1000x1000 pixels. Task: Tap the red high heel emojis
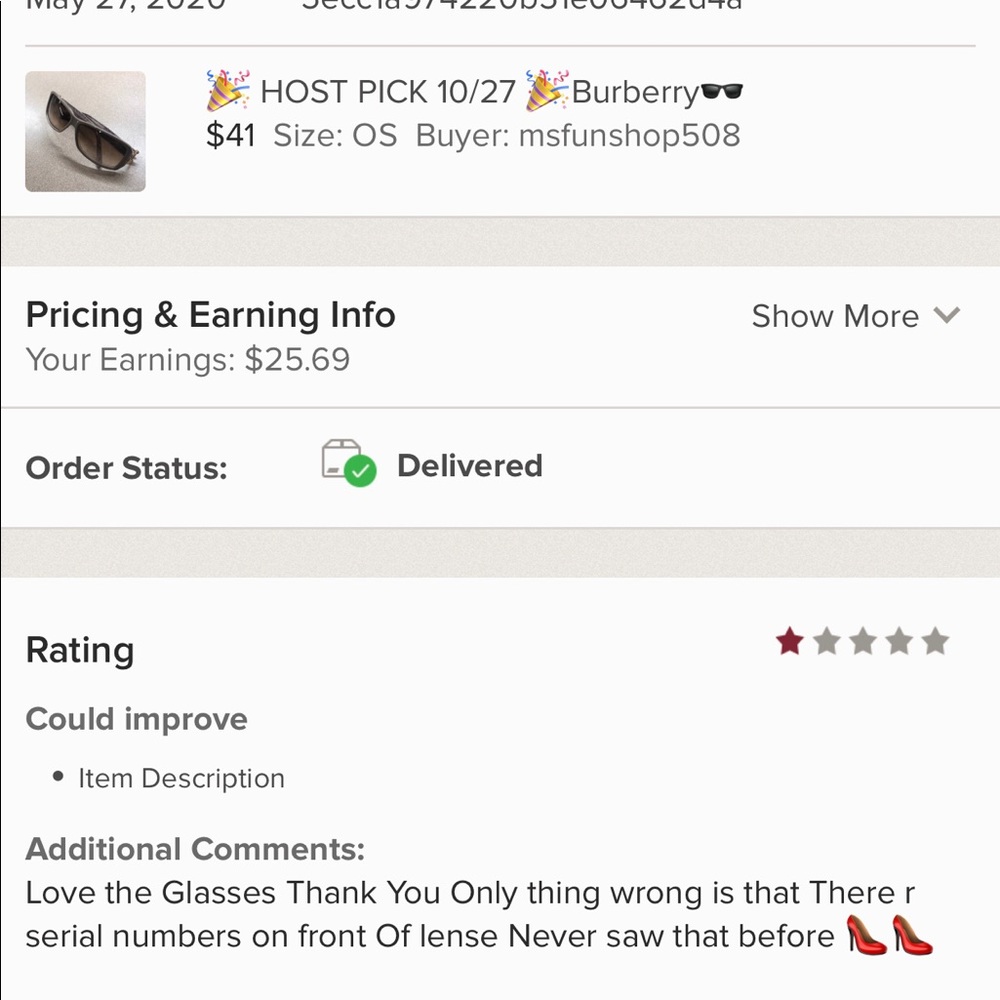(889, 934)
